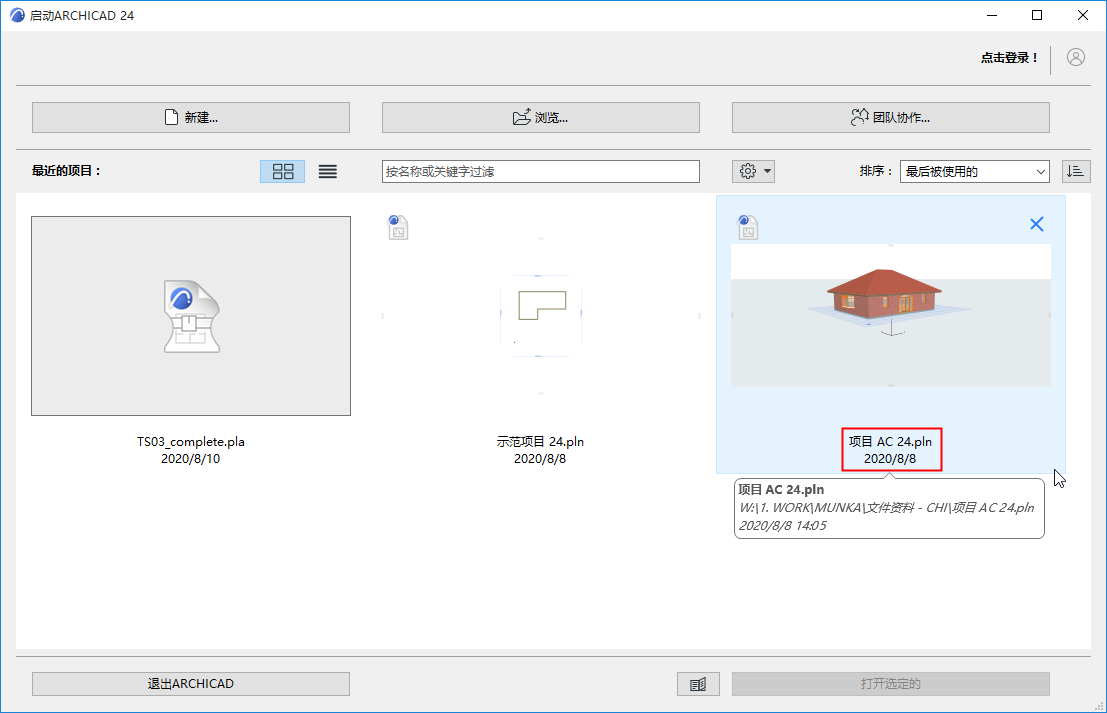This screenshot has height=713, width=1107.
Task: Click the teamwork icon on 团队协作 button
Action: click(858, 117)
